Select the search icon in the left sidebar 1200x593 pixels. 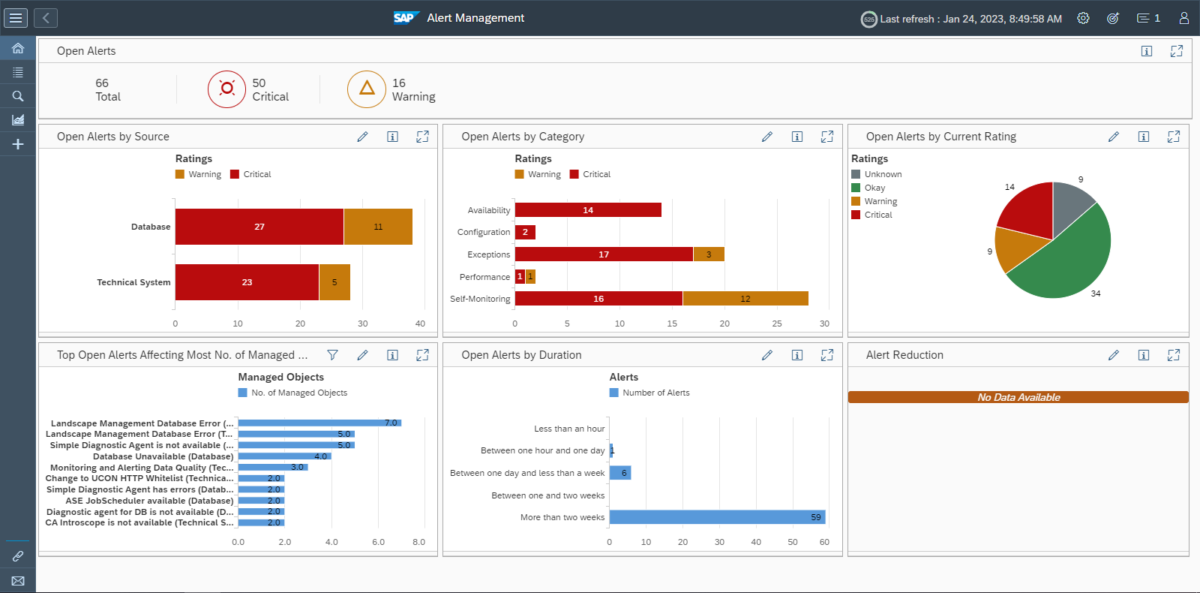pyautogui.click(x=17, y=95)
